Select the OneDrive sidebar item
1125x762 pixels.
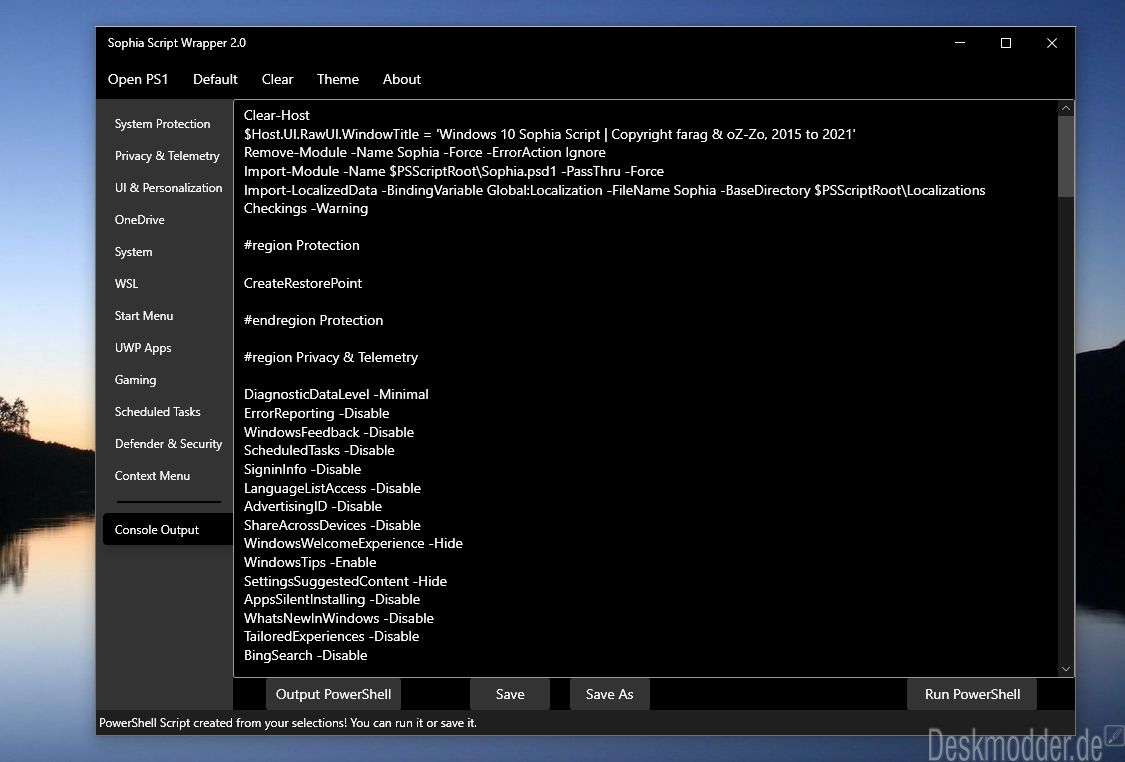point(139,220)
